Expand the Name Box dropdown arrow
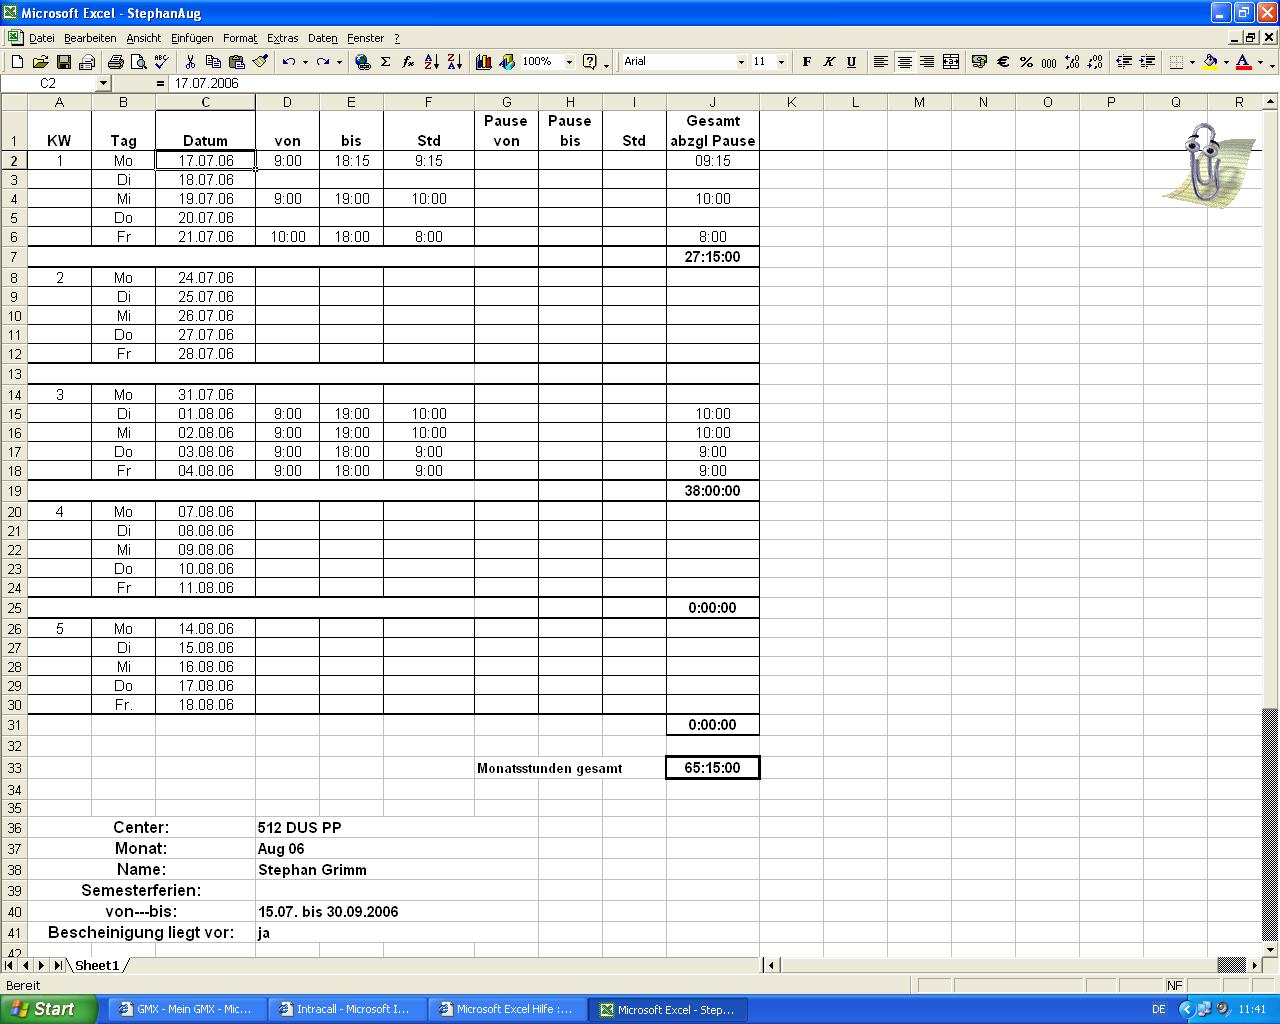 102,84
